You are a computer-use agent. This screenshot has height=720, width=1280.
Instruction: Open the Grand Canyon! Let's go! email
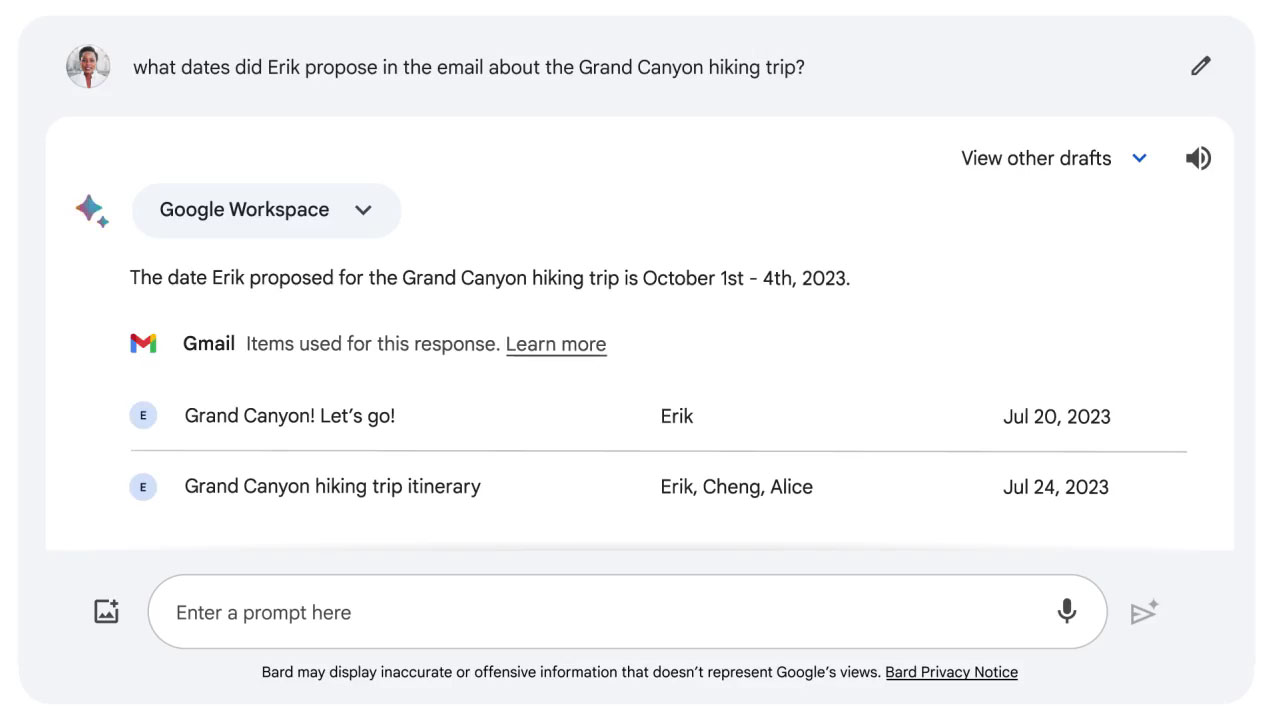pyautogui.click(x=658, y=416)
